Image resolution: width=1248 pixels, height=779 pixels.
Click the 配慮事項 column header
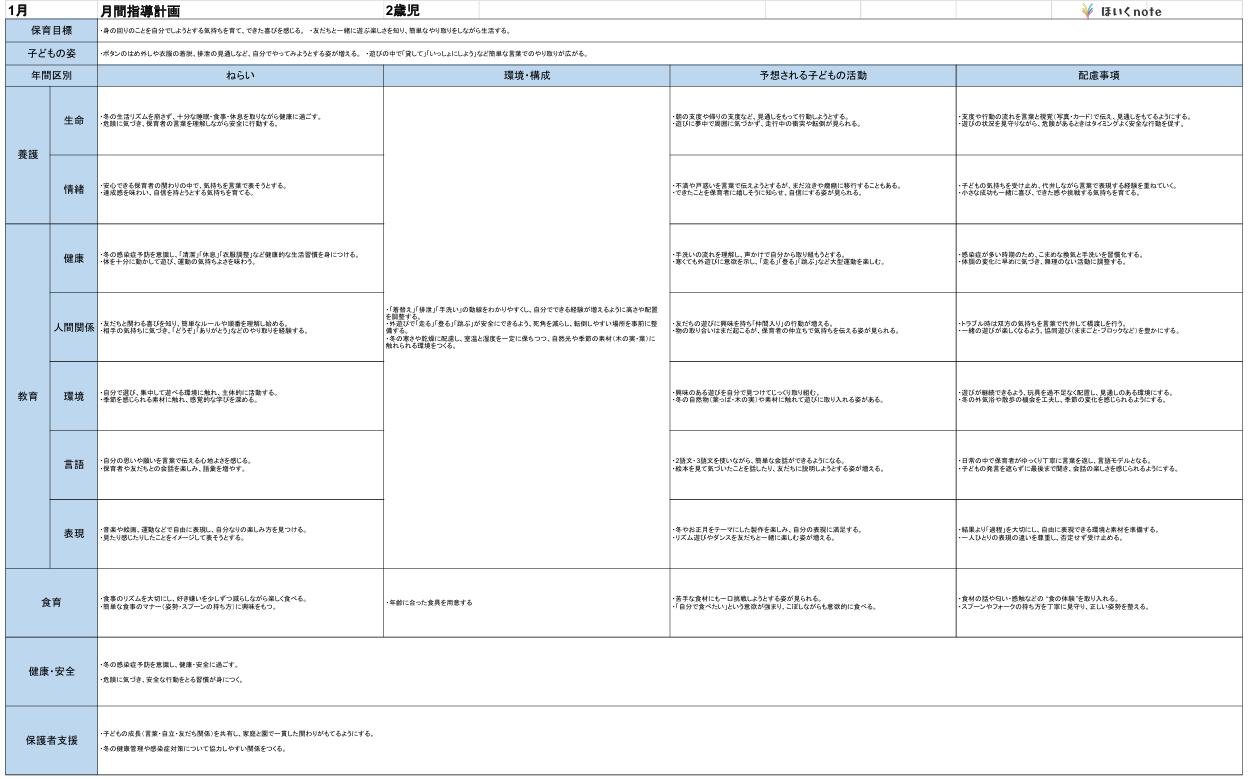click(1099, 75)
